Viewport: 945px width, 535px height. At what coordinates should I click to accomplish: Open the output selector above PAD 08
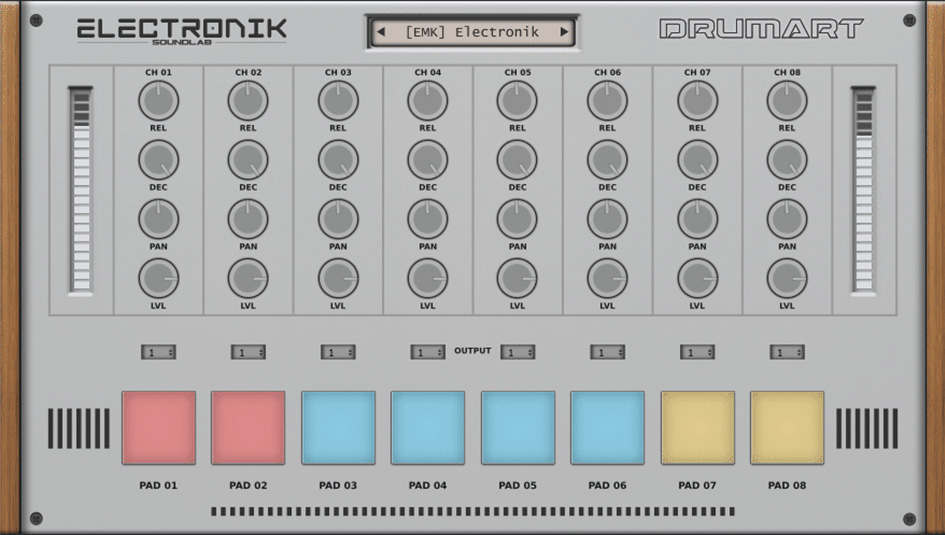click(787, 352)
